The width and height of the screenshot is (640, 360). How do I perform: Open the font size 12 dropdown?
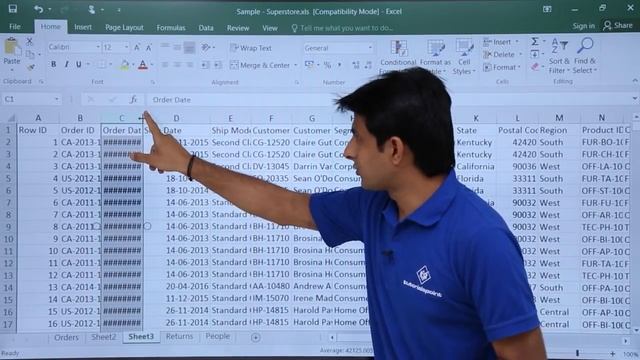click(126, 47)
